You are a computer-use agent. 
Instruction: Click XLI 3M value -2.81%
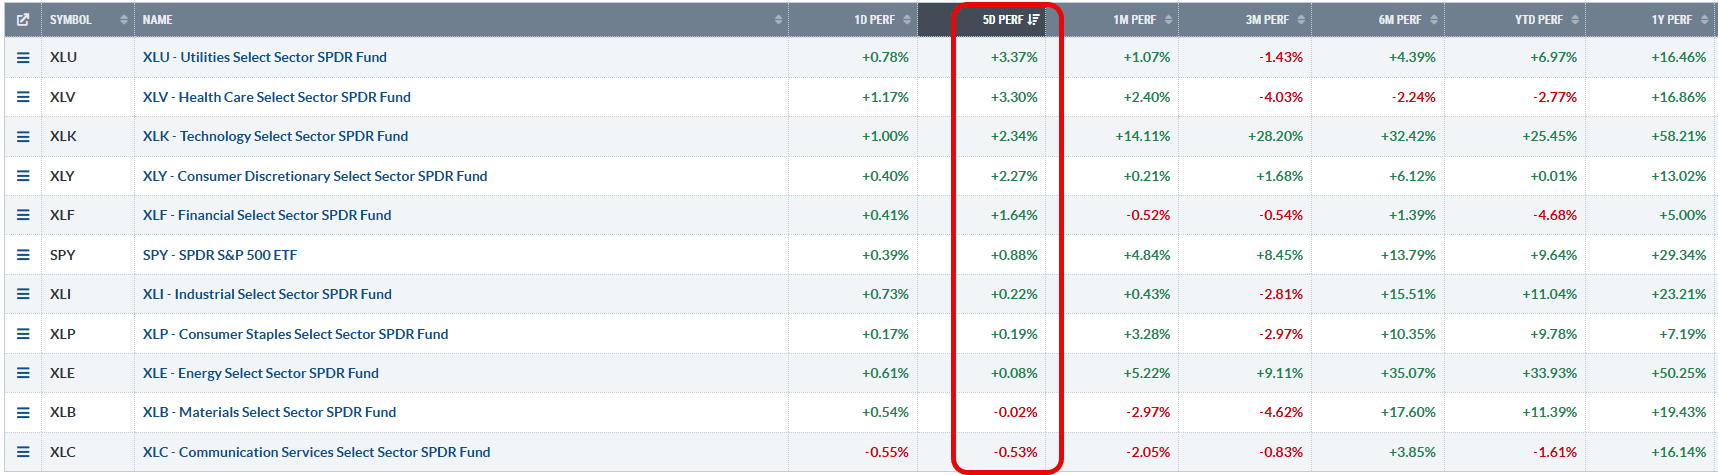point(1281,294)
